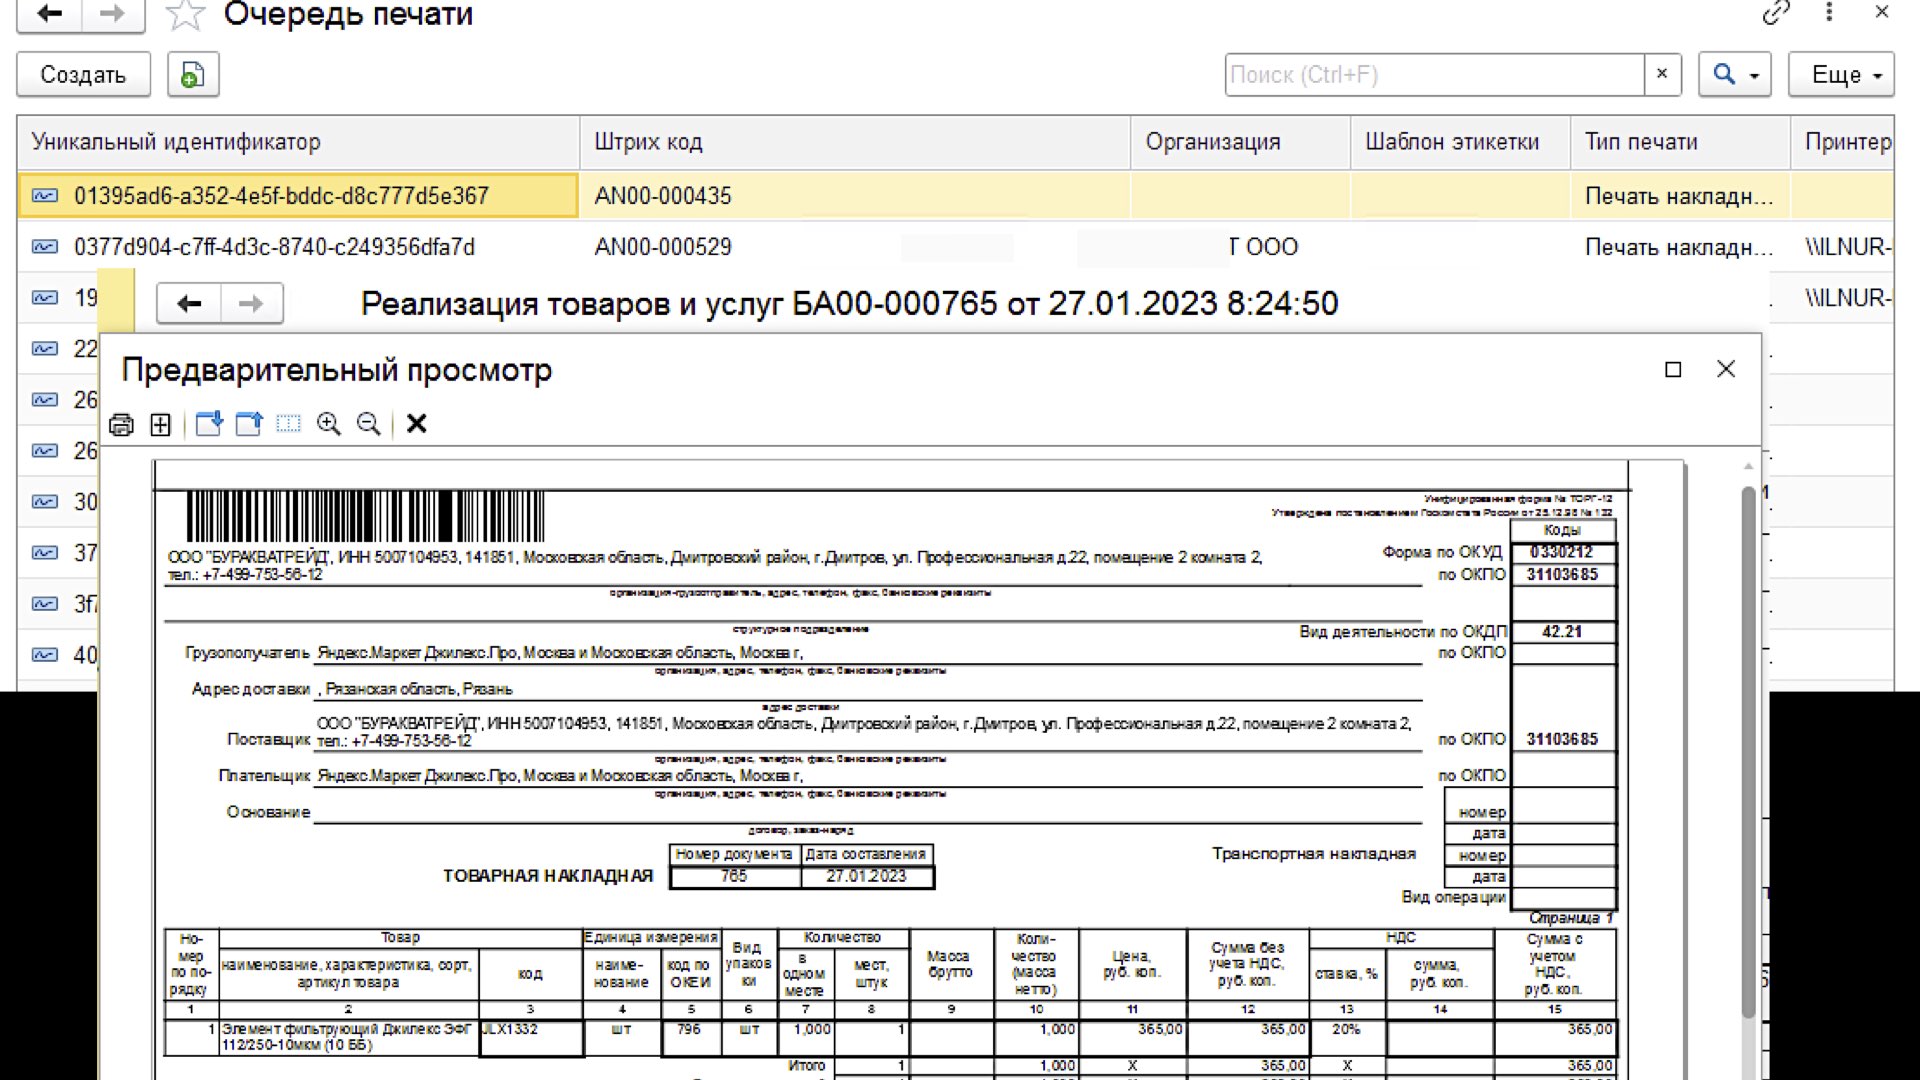Maximize the Предварительный просмотр window

click(1673, 369)
